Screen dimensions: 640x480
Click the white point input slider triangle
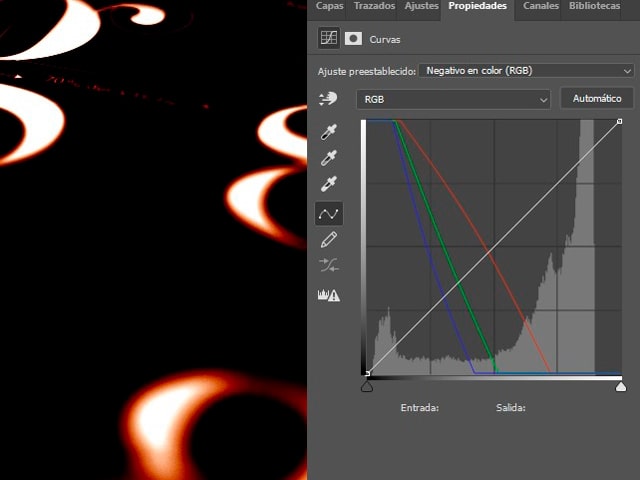[620, 386]
